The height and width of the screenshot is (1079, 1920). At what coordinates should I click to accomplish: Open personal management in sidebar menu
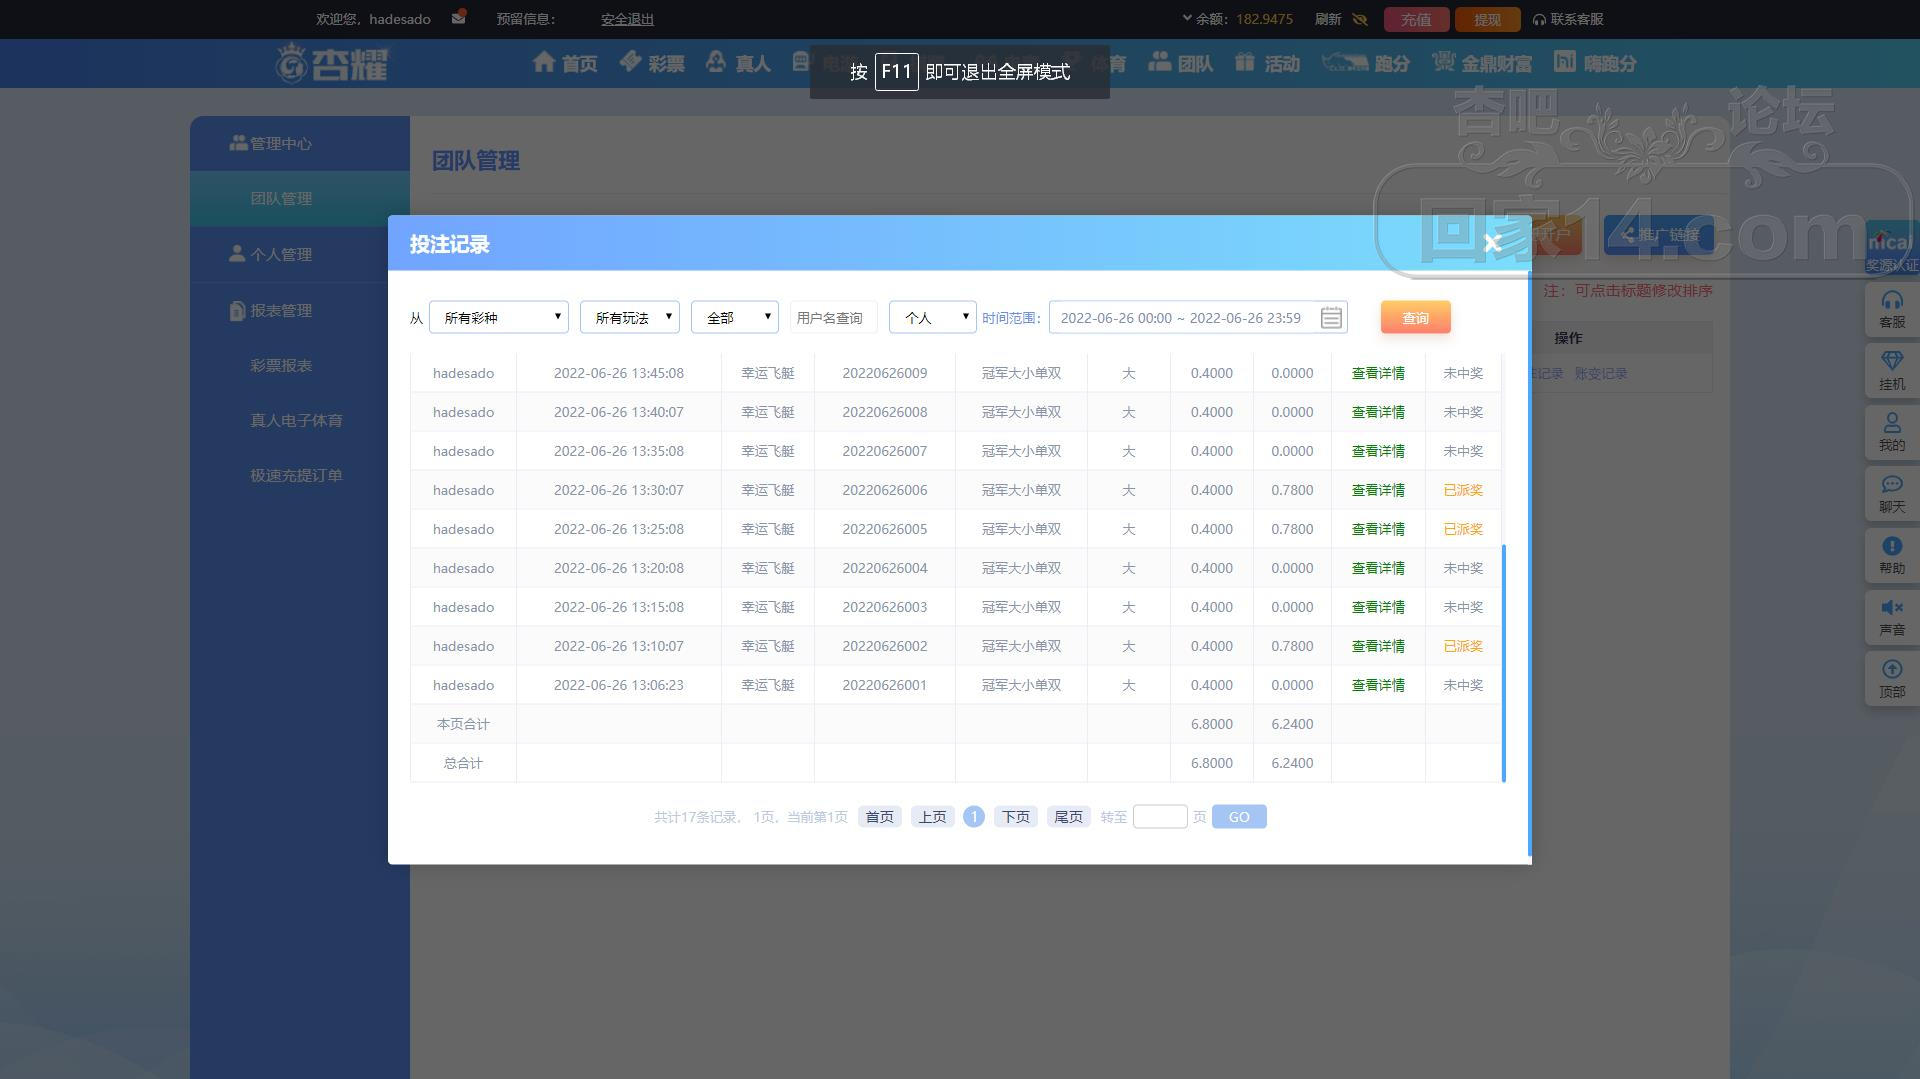[280, 254]
